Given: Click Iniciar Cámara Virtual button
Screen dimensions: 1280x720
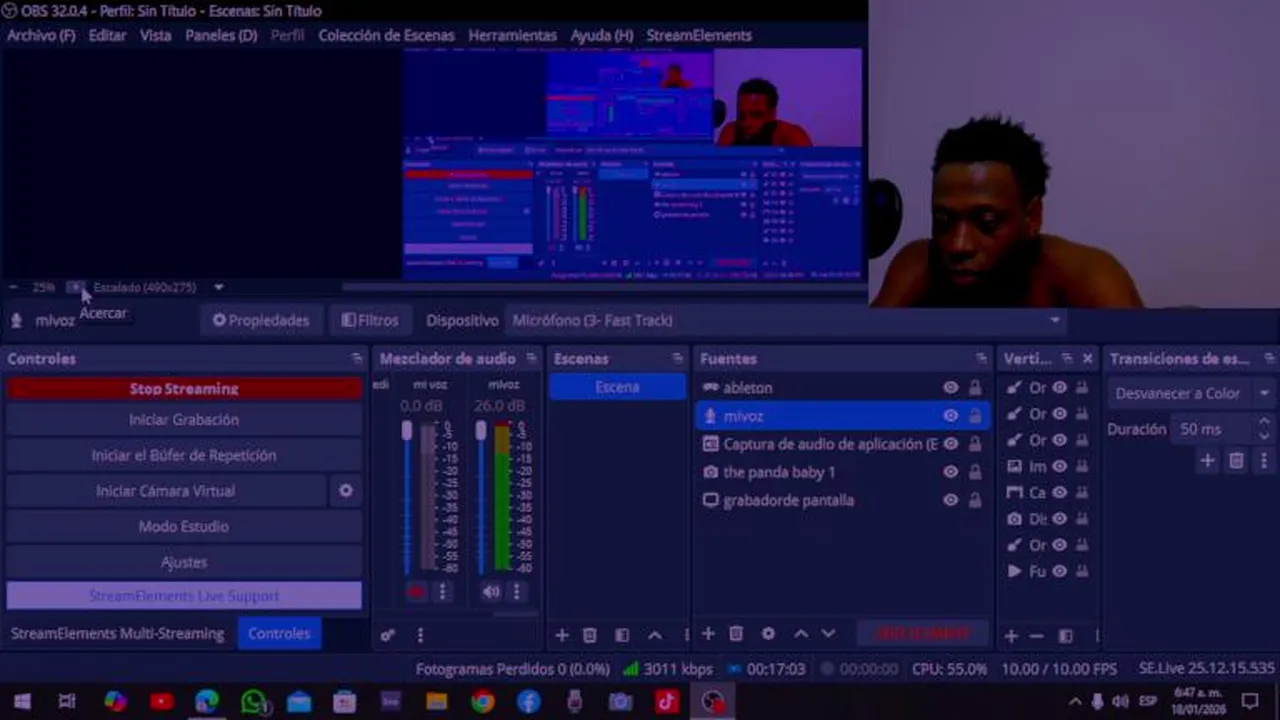Looking at the screenshot, I should pos(166,491).
